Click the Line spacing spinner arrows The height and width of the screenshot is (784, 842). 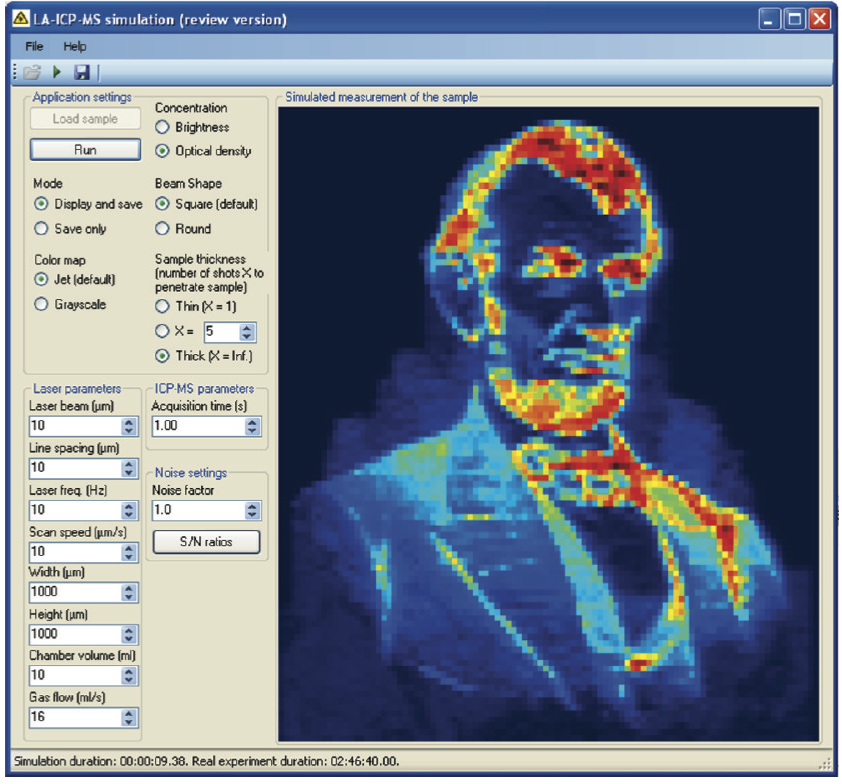[128, 468]
